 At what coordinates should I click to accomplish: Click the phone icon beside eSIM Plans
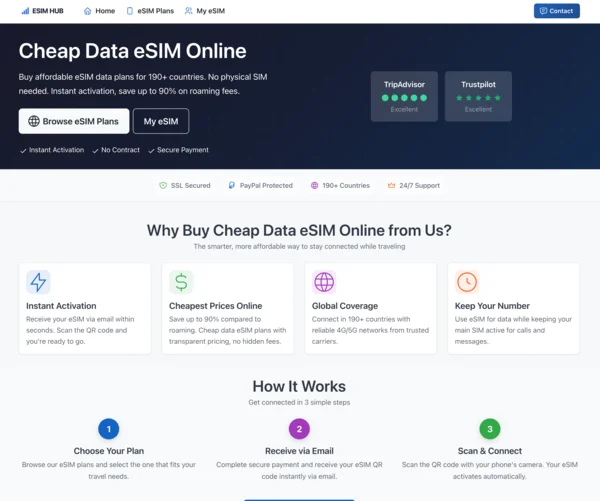[x=130, y=11]
